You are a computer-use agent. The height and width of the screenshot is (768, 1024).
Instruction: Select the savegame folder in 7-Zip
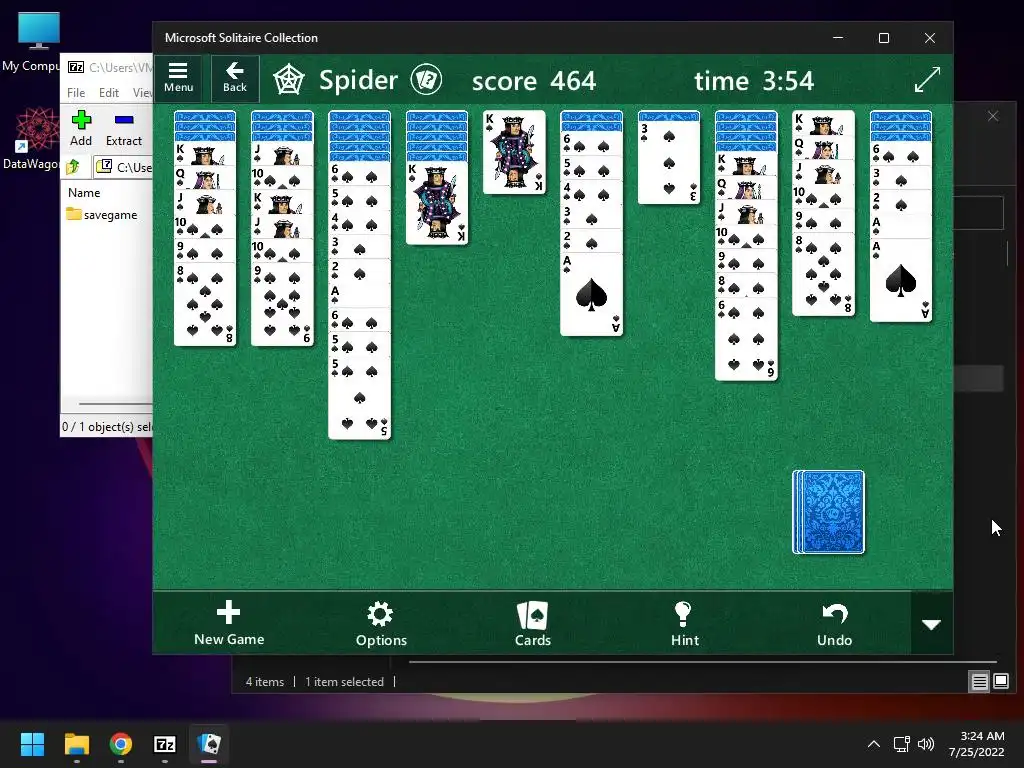point(102,215)
